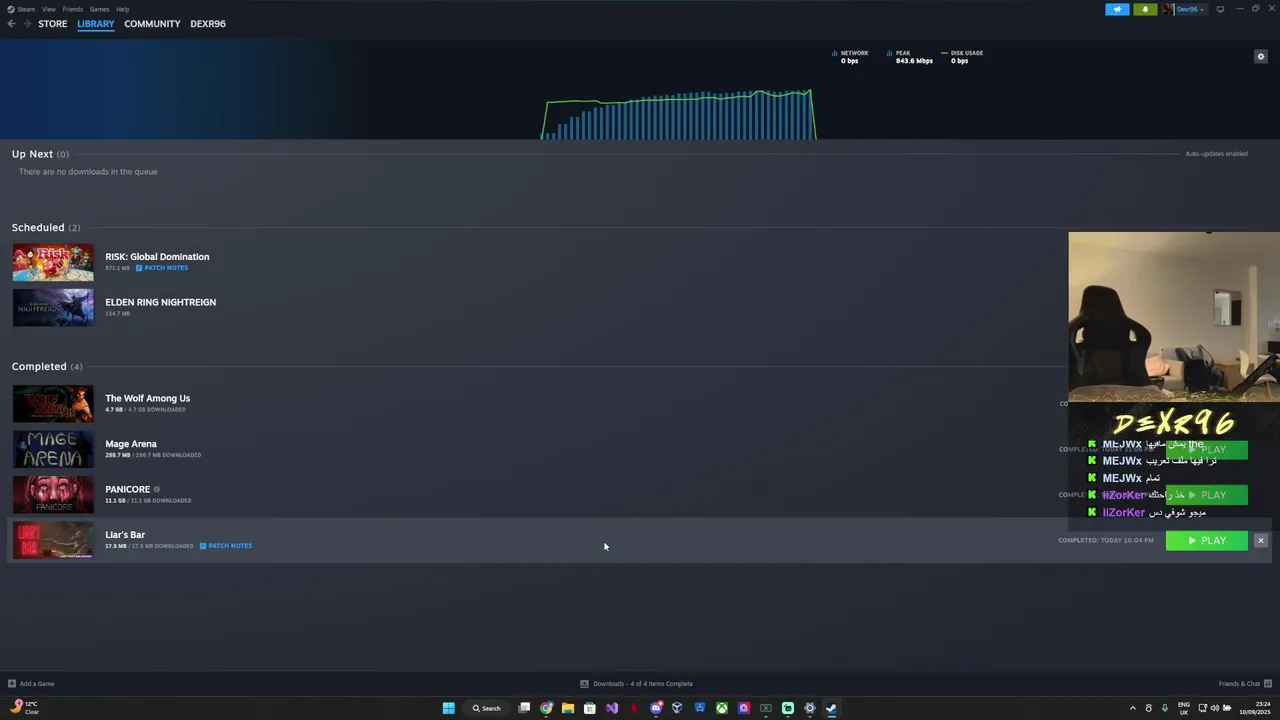This screenshot has height=720, width=1280.
Task: Open Visual Studio from the taskbar
Action: 612,708
